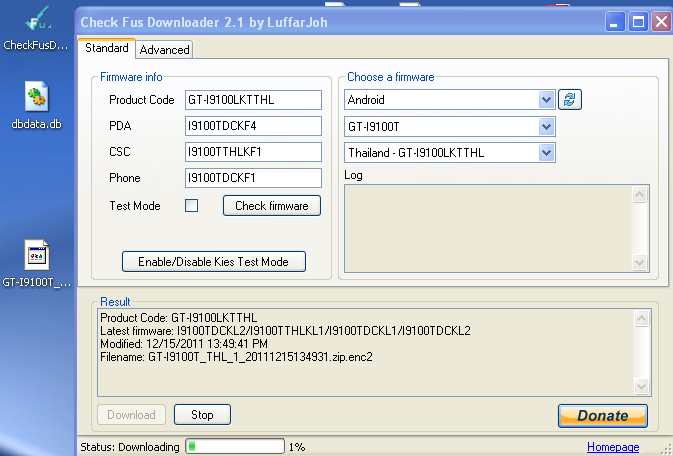Click the Product Code line in Result

point(179,318)
